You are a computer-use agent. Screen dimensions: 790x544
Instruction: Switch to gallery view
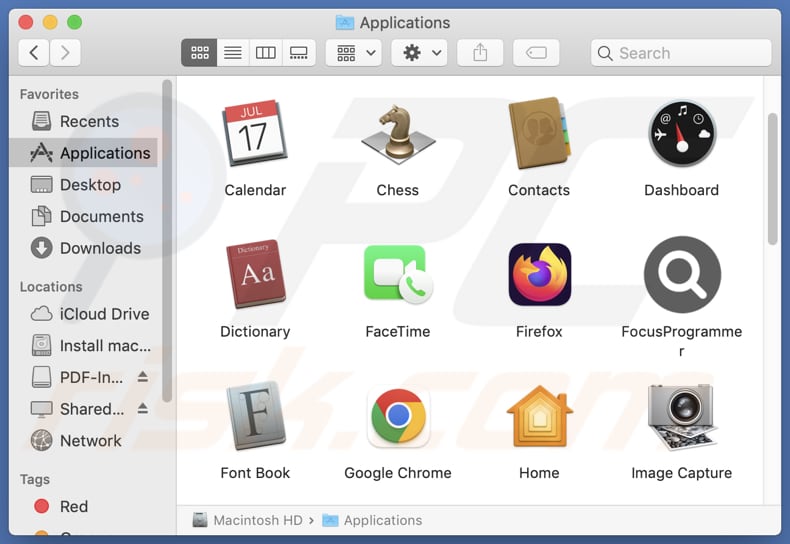click(x=299, y=52)
